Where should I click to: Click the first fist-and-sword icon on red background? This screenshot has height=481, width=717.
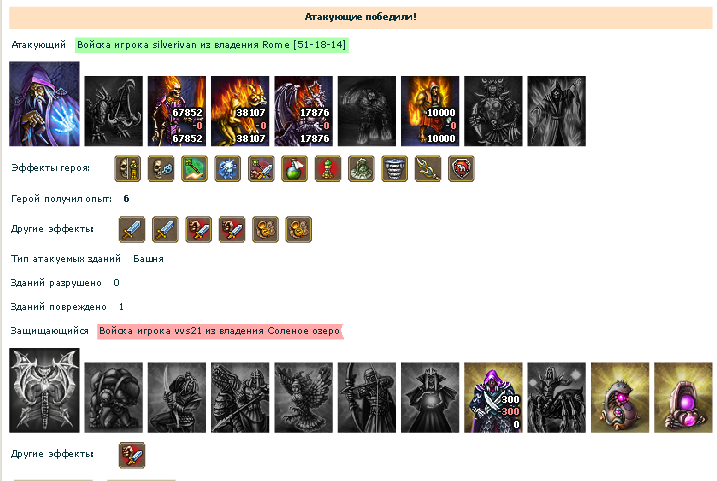coord(198,230)
